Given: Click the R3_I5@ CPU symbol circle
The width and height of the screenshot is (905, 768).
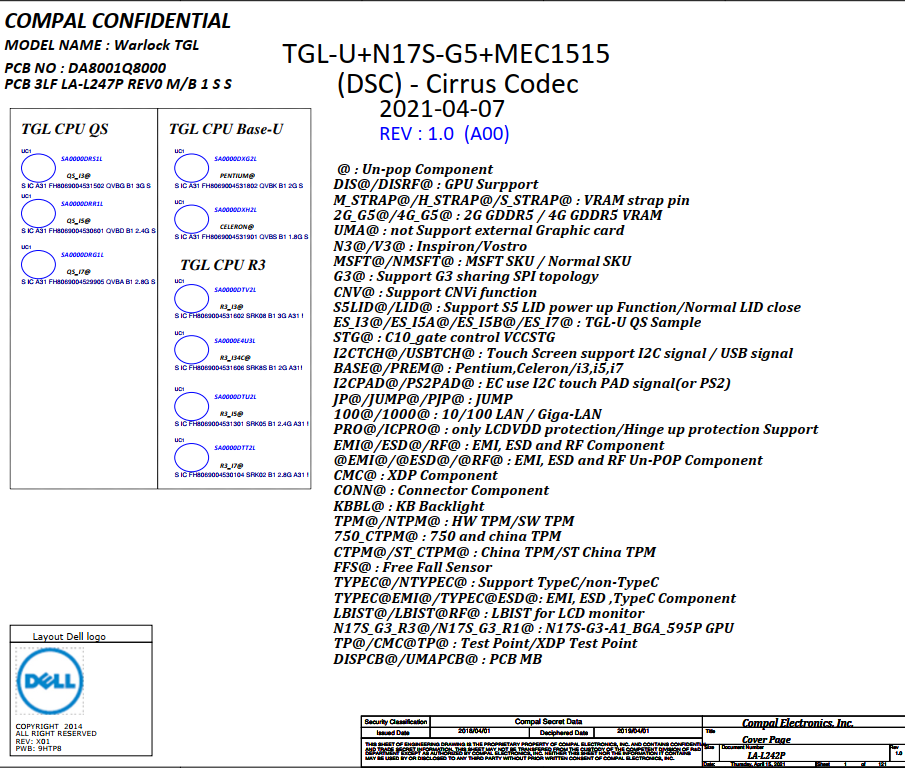Looking at the screenshot, I should [x=190, y=405].
